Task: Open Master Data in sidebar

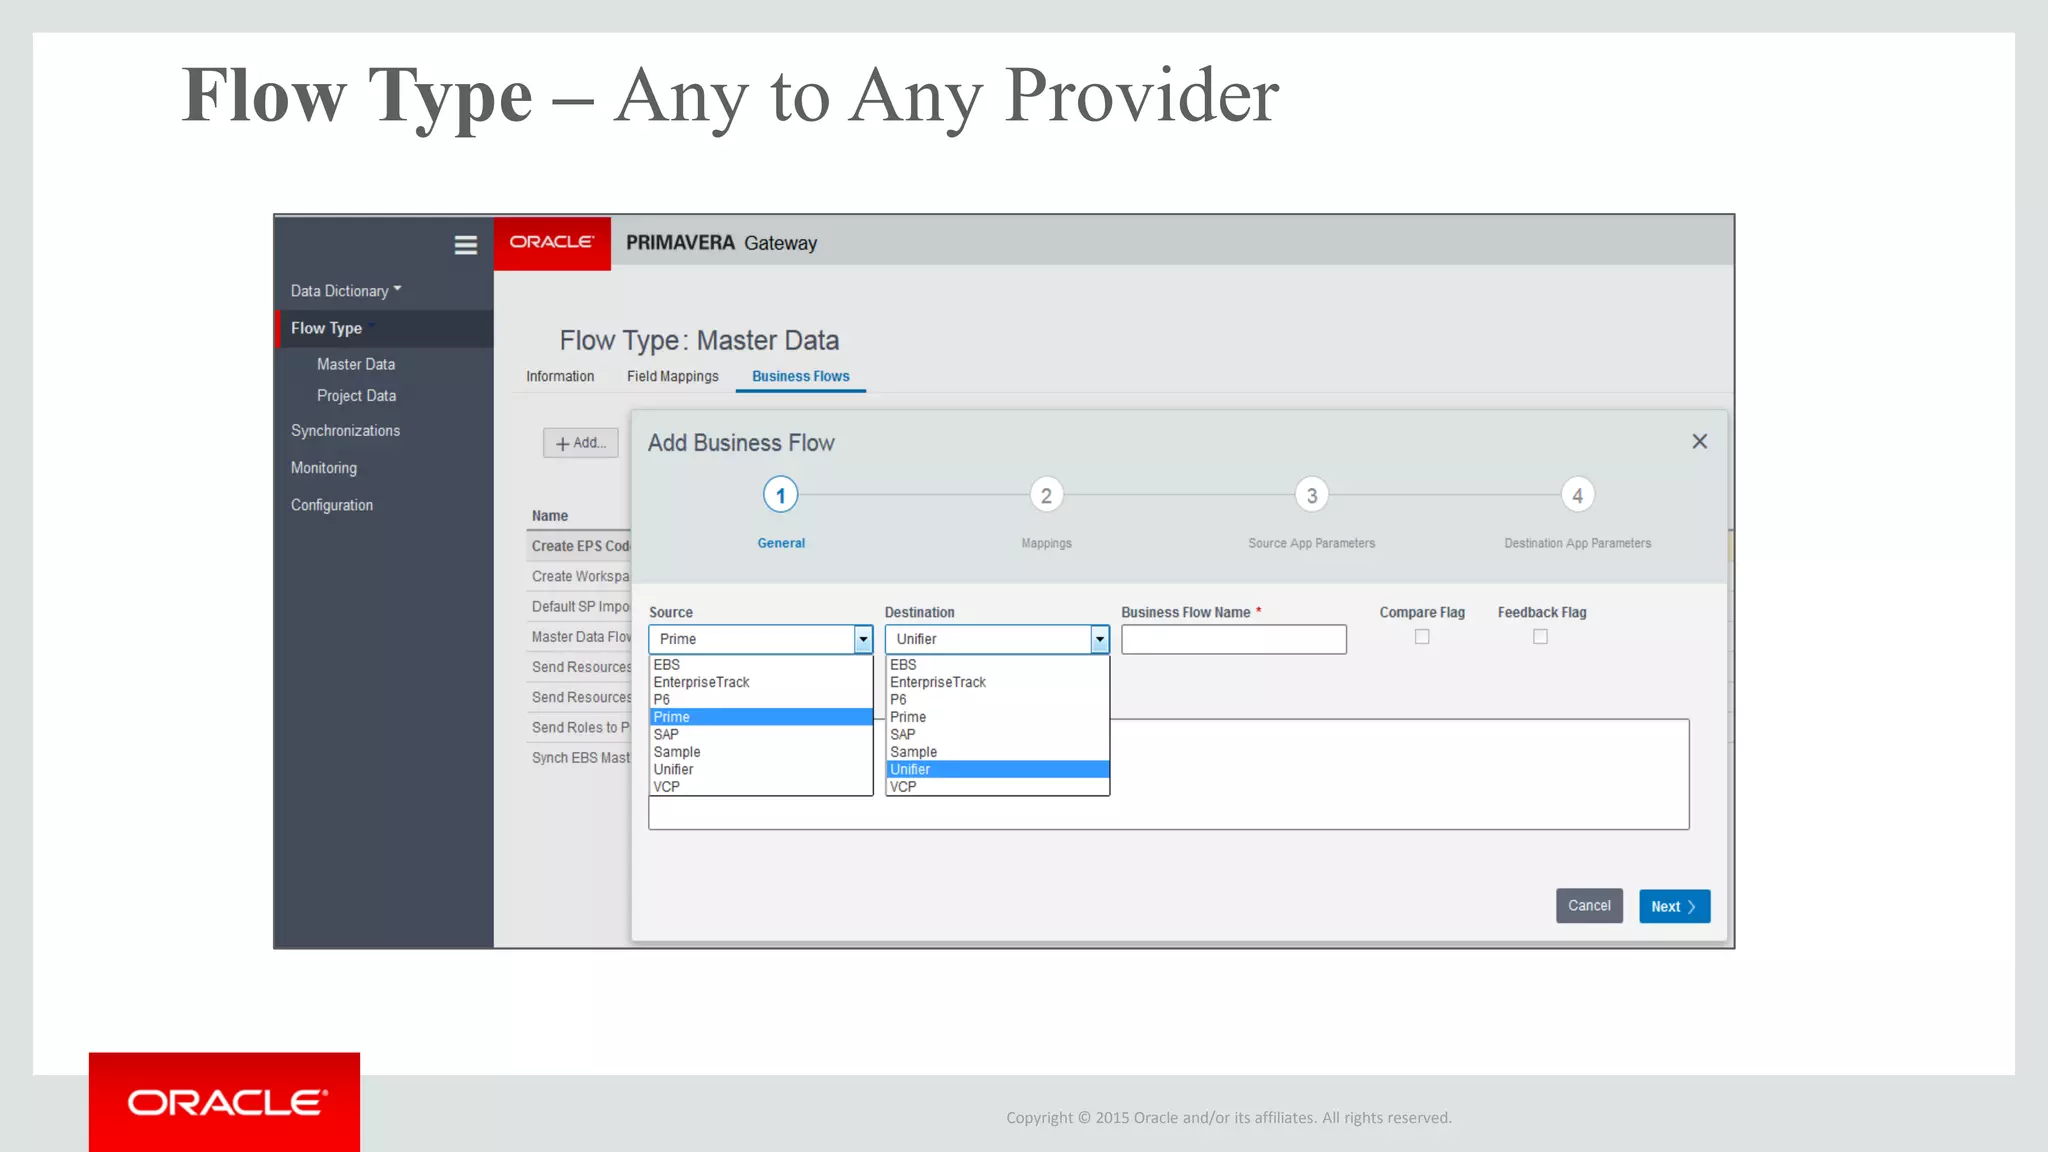Action: coord(356,364)
